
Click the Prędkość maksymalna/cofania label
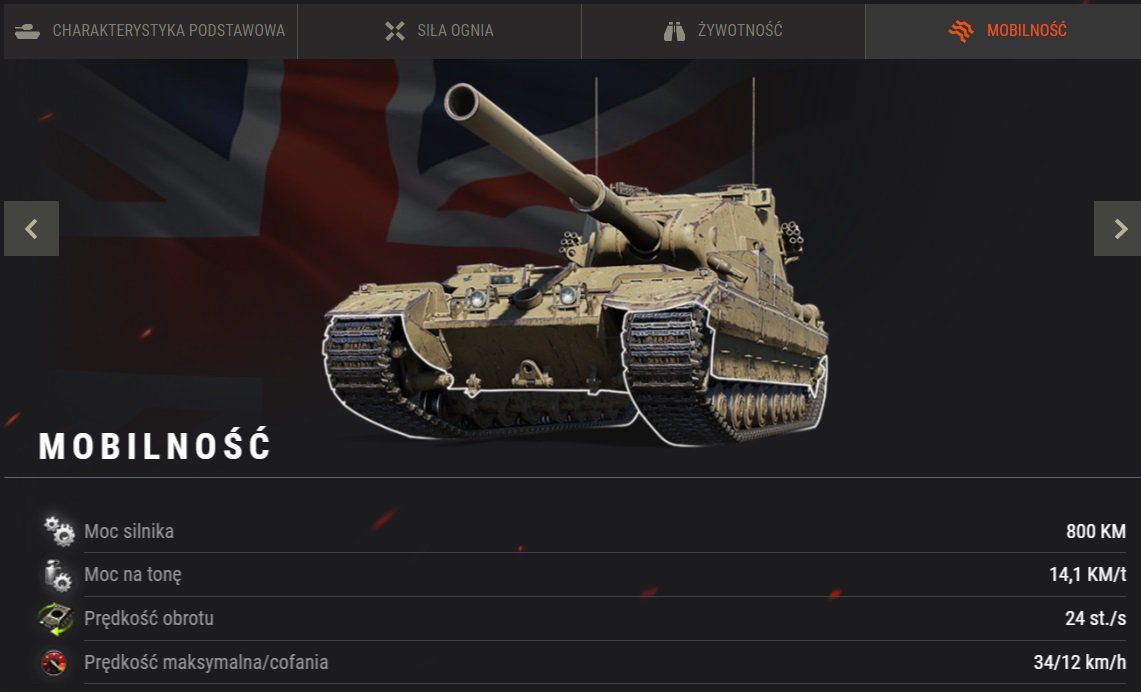click(x=206, y=662)
